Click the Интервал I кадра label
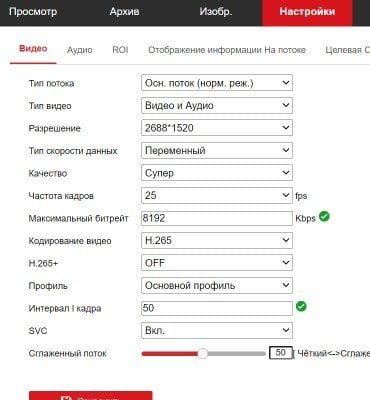The image size is (370, 400). (65, 308)
